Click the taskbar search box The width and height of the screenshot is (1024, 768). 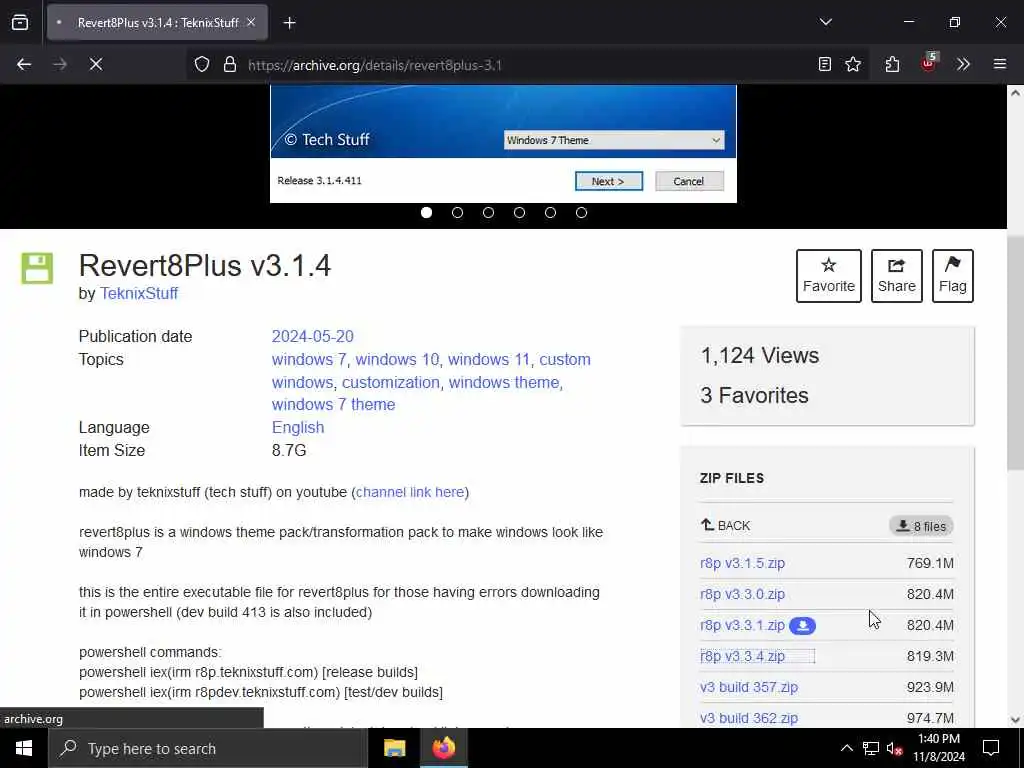tap(208, 748)
